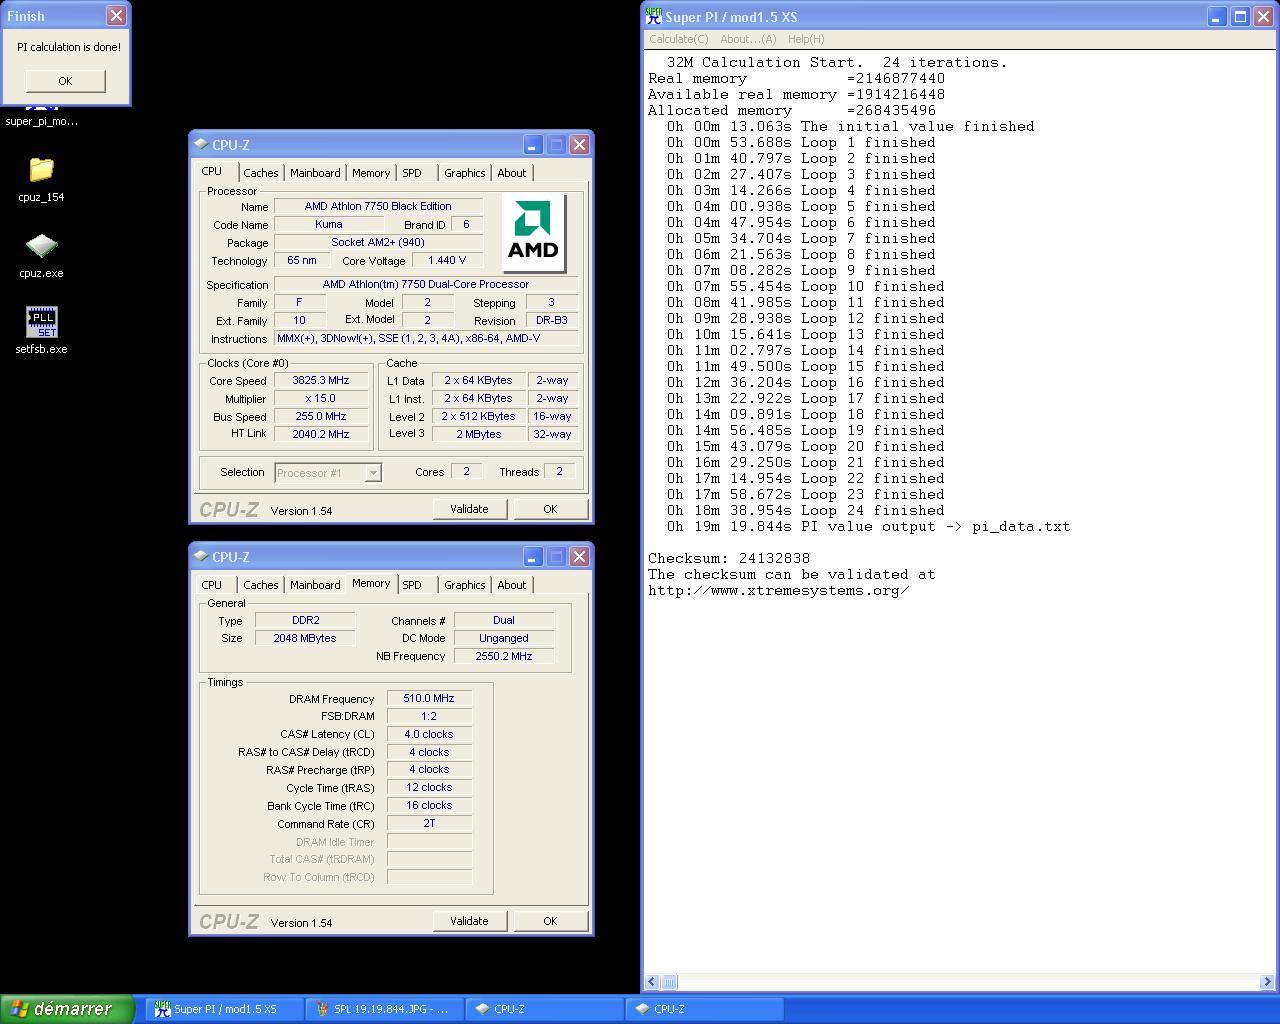Close the lower CPU-Z memory window
Viewport: 1280px width, 1024px height.
click(x=579, y=557)
